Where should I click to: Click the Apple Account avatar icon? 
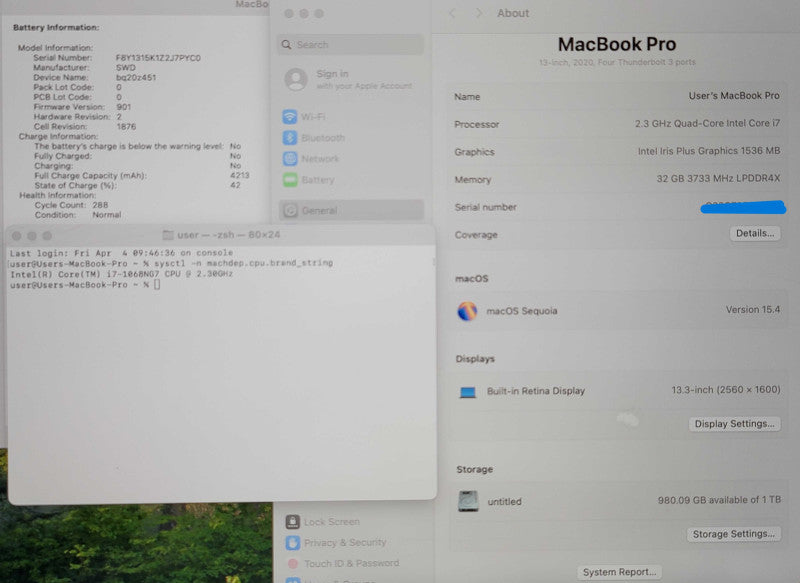click(296, 80)
